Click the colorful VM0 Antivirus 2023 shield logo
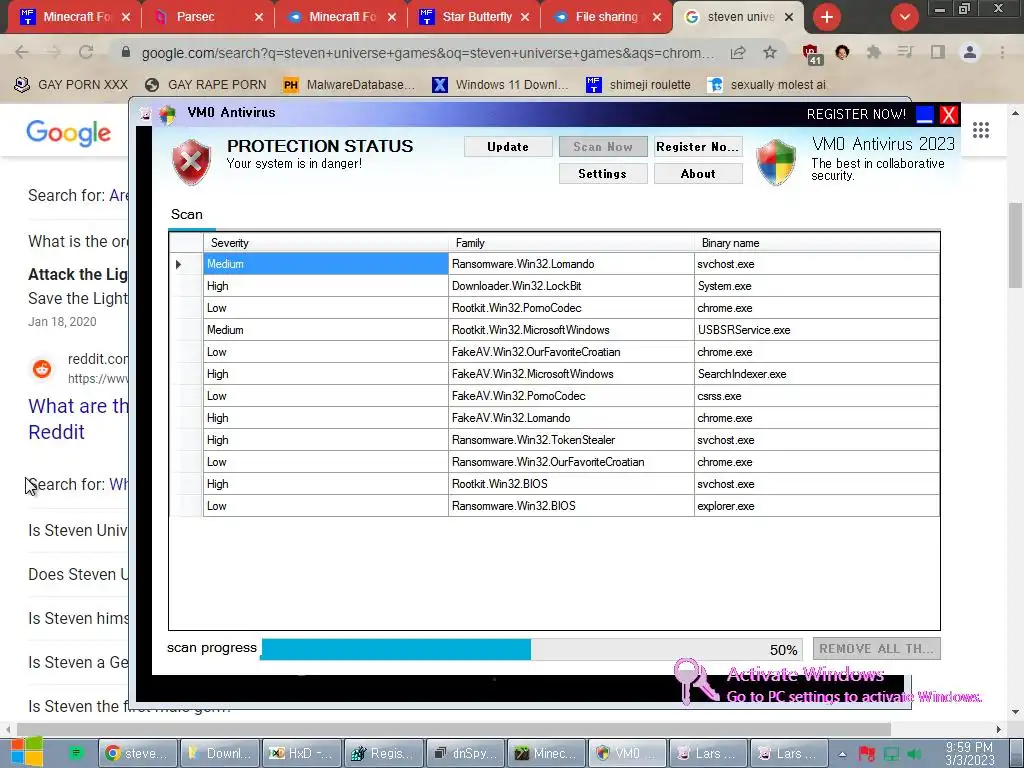The height and width of the screenshot is (768, 1024). coord(776,162)
